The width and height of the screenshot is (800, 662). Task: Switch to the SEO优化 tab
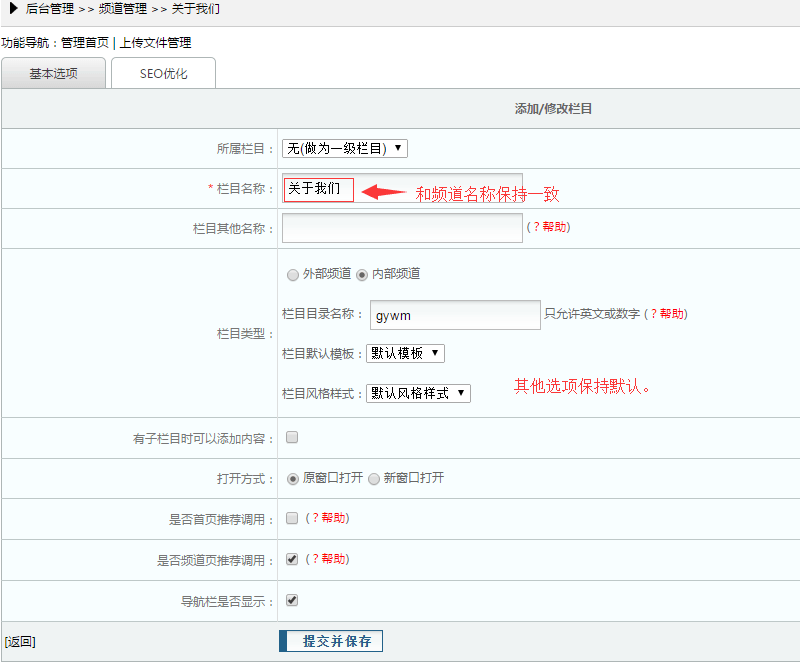click(x=163, y=74)
